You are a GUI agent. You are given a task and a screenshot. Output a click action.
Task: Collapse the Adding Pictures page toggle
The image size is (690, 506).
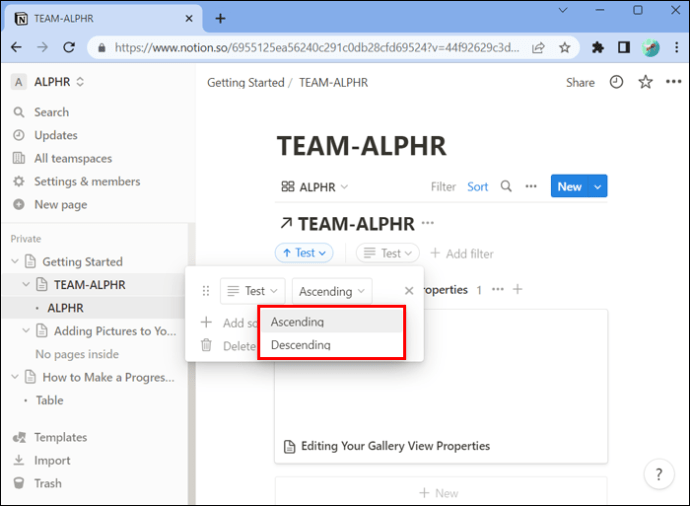click(26, 330)
